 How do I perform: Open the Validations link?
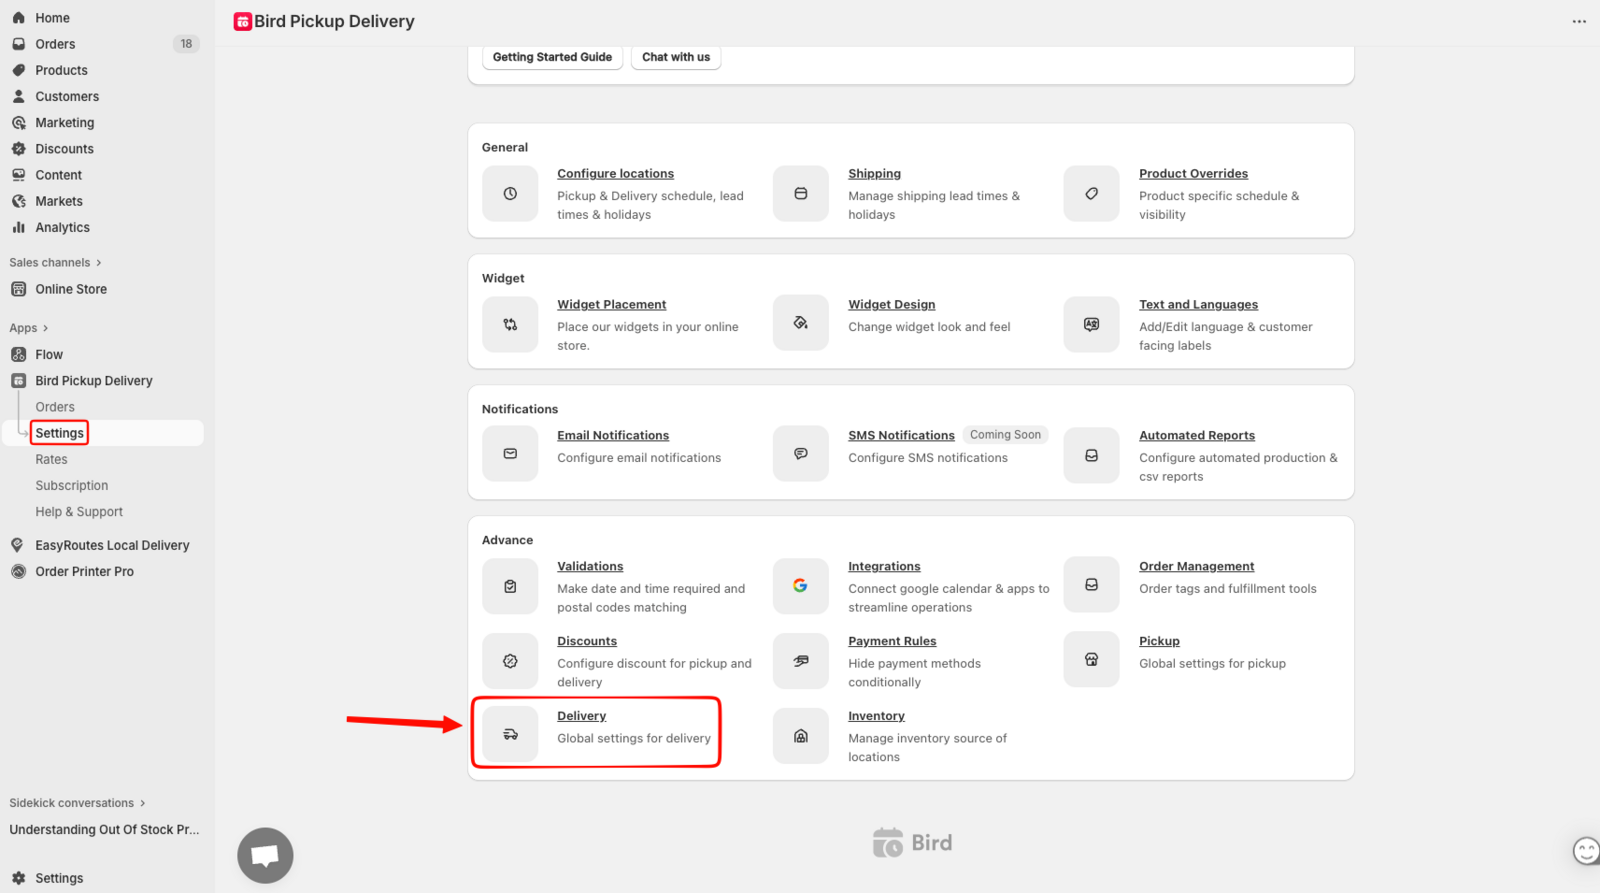(x=590, y=566)
